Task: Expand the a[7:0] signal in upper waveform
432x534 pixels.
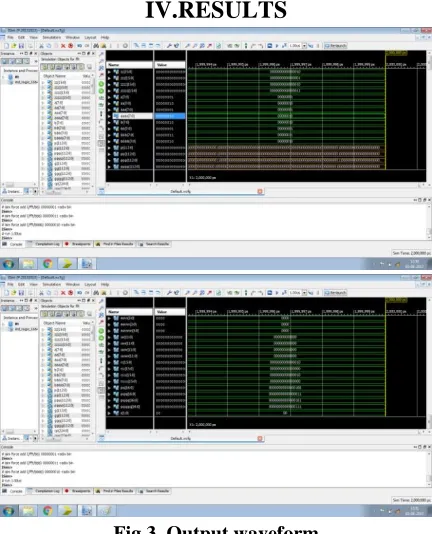Action: click(x=109, y=97)
